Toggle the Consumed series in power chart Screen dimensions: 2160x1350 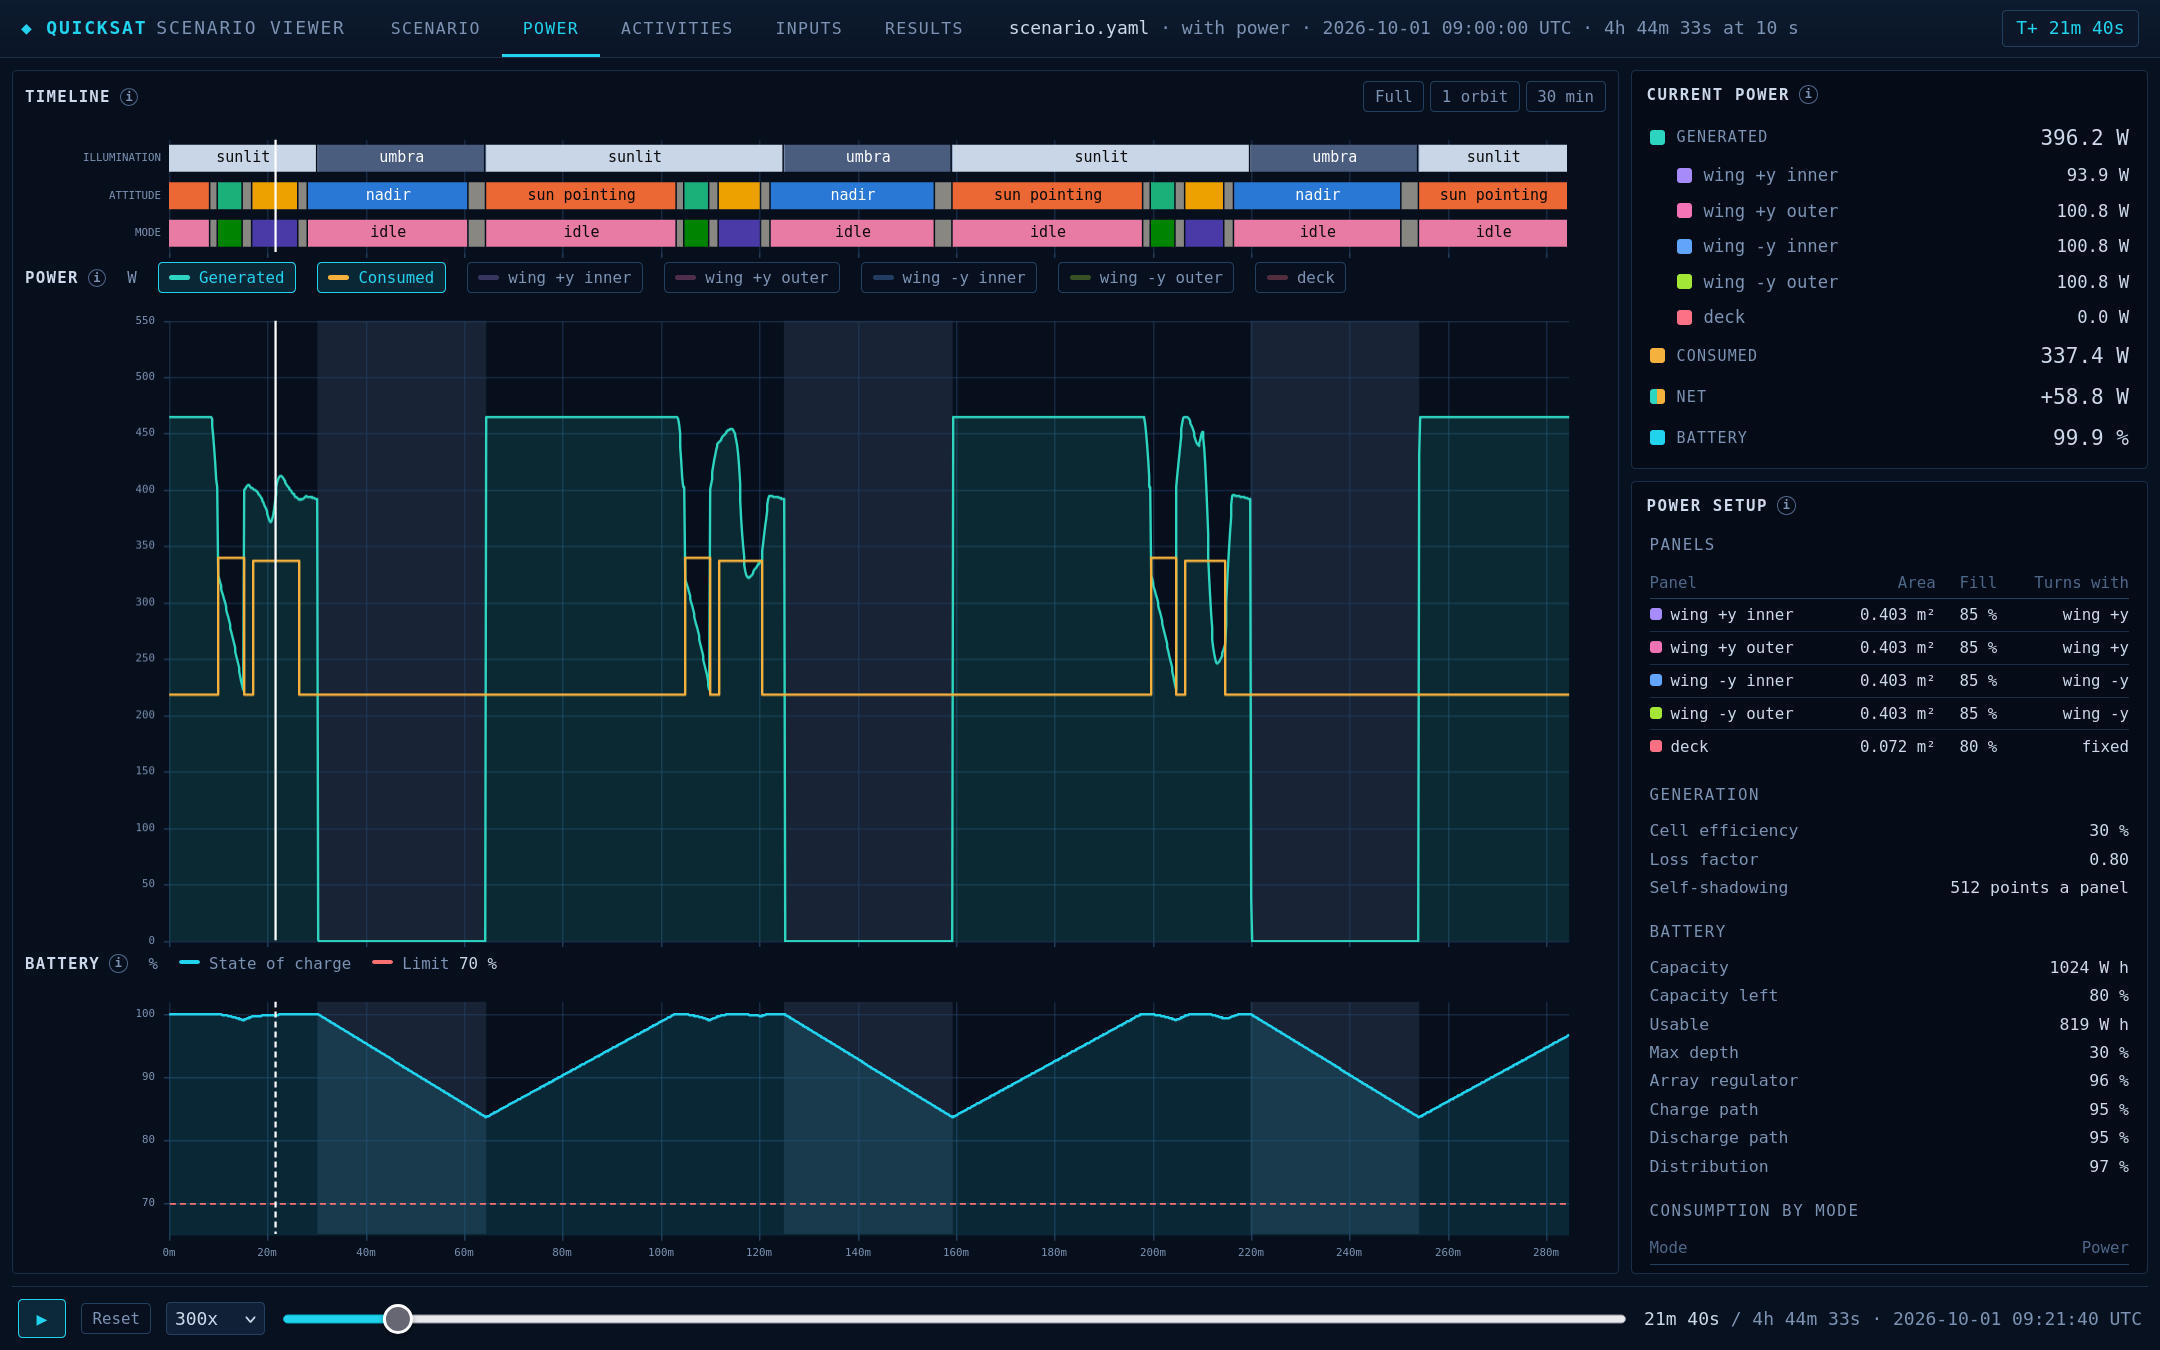[381, 278]
